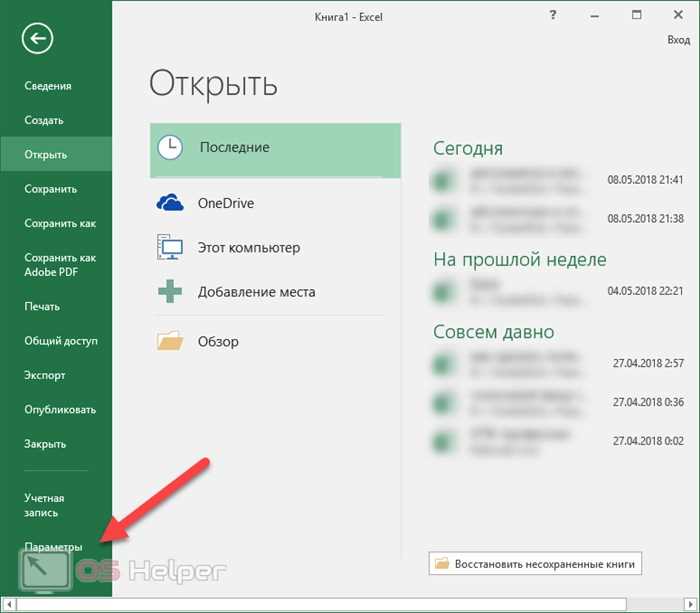Open the file dated 04.05.2018 22:21
700x613 pixels.
coord(556,291)
